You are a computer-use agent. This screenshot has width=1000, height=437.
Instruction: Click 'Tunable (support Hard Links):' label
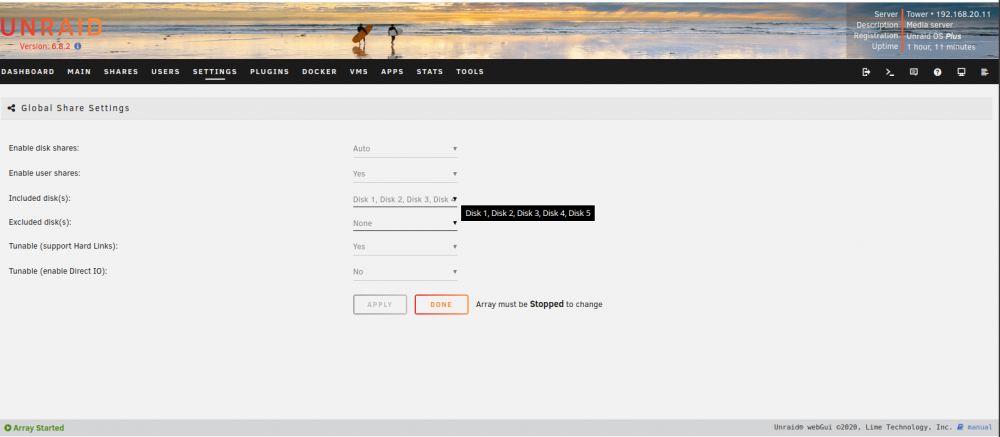(63, 246)
